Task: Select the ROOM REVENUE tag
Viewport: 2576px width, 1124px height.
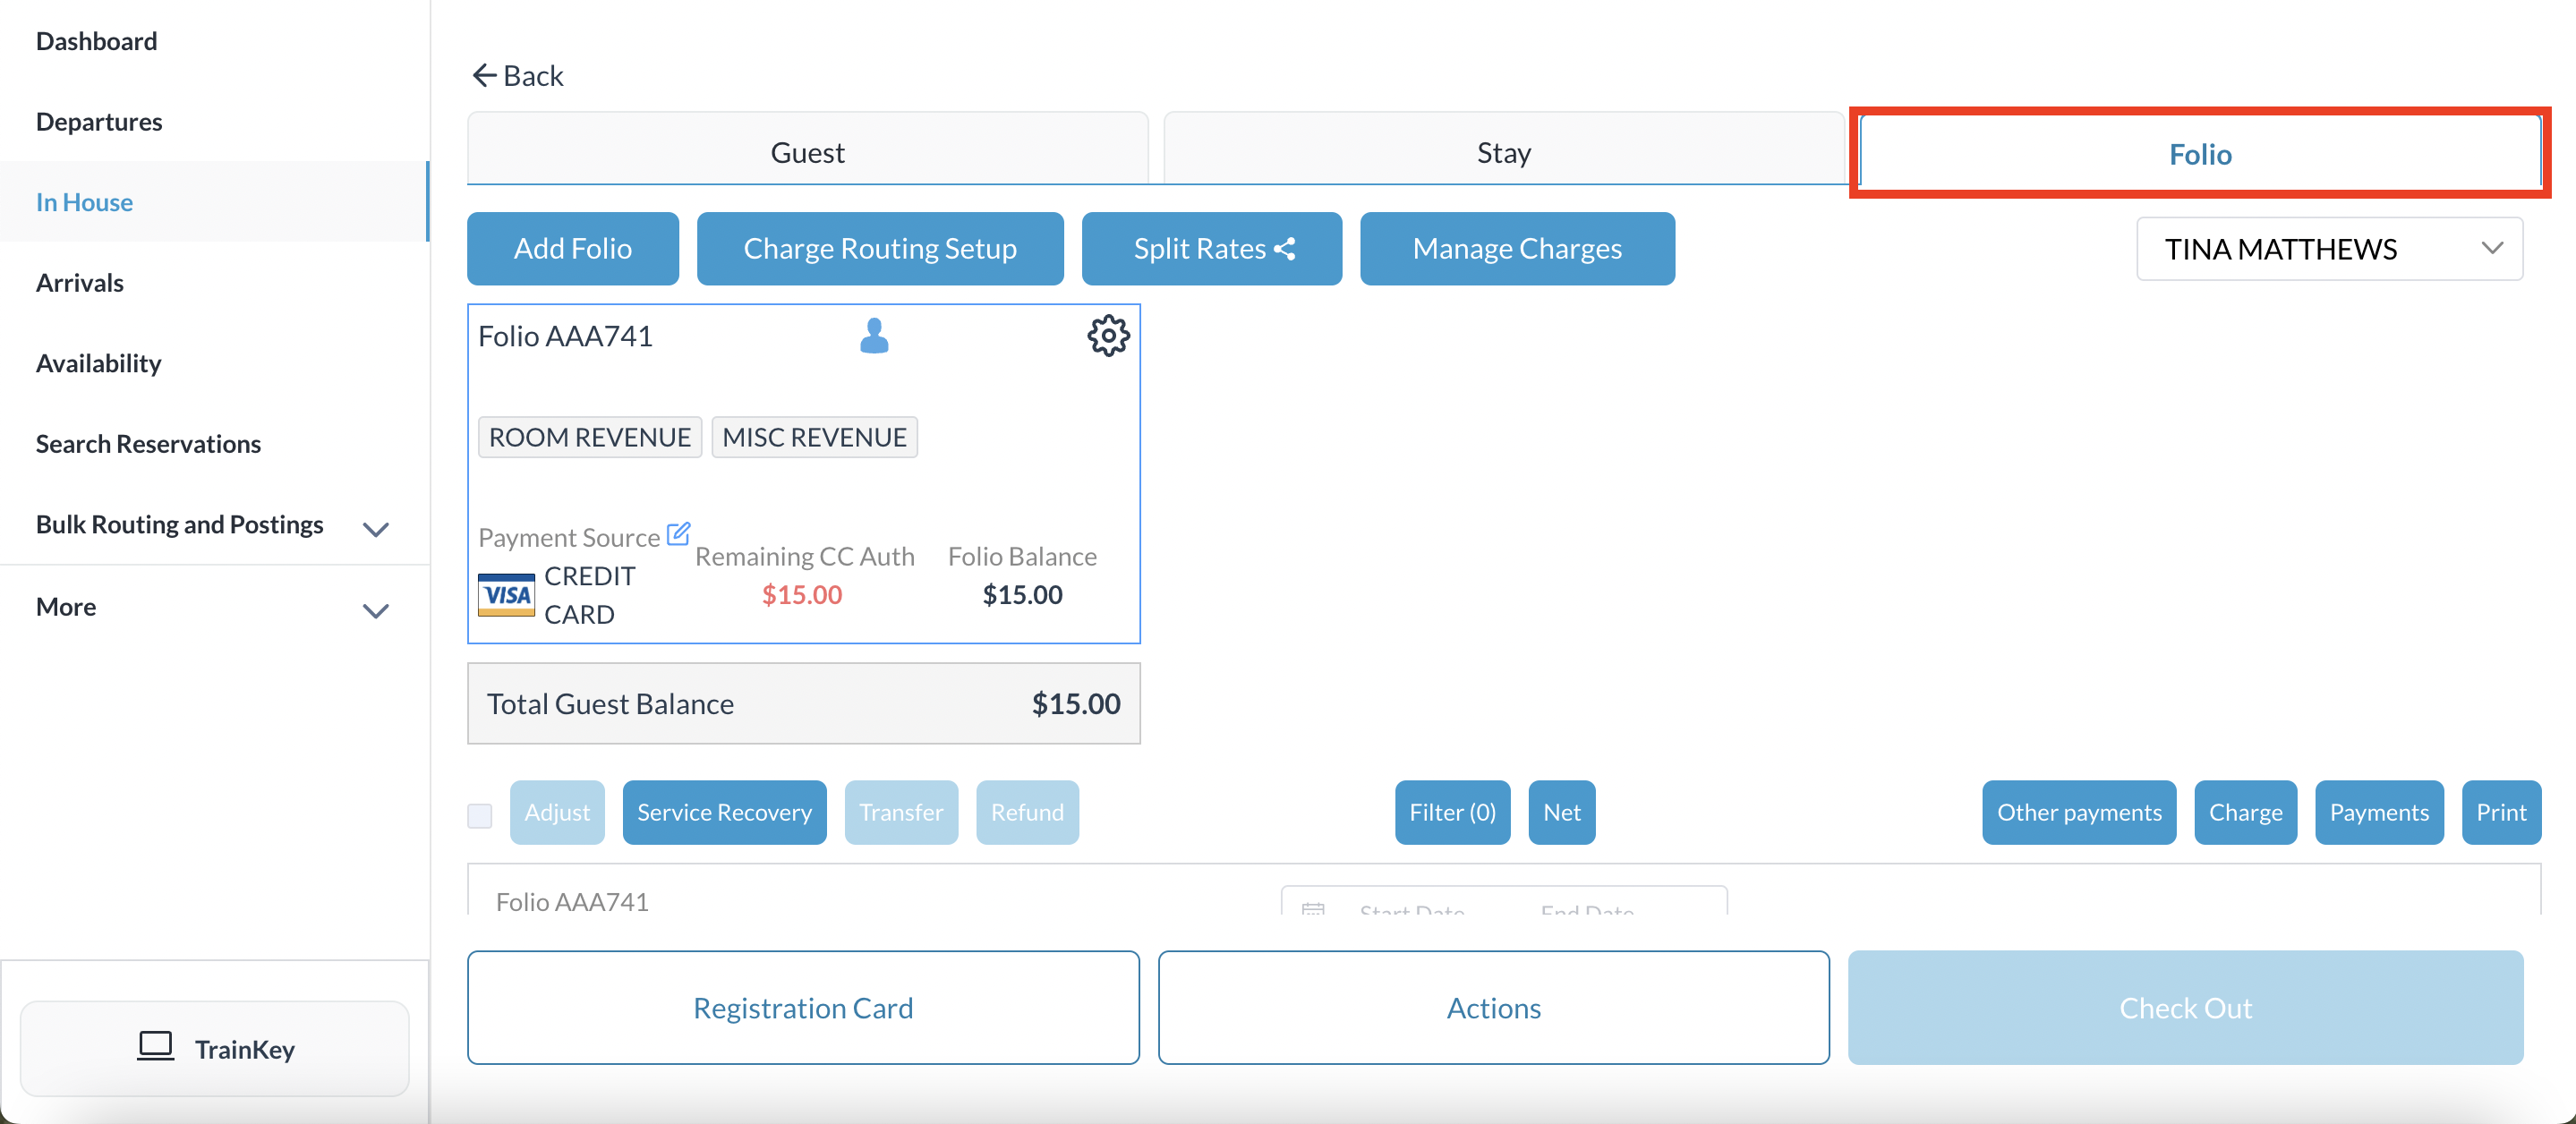Action: tap(589, 437)
